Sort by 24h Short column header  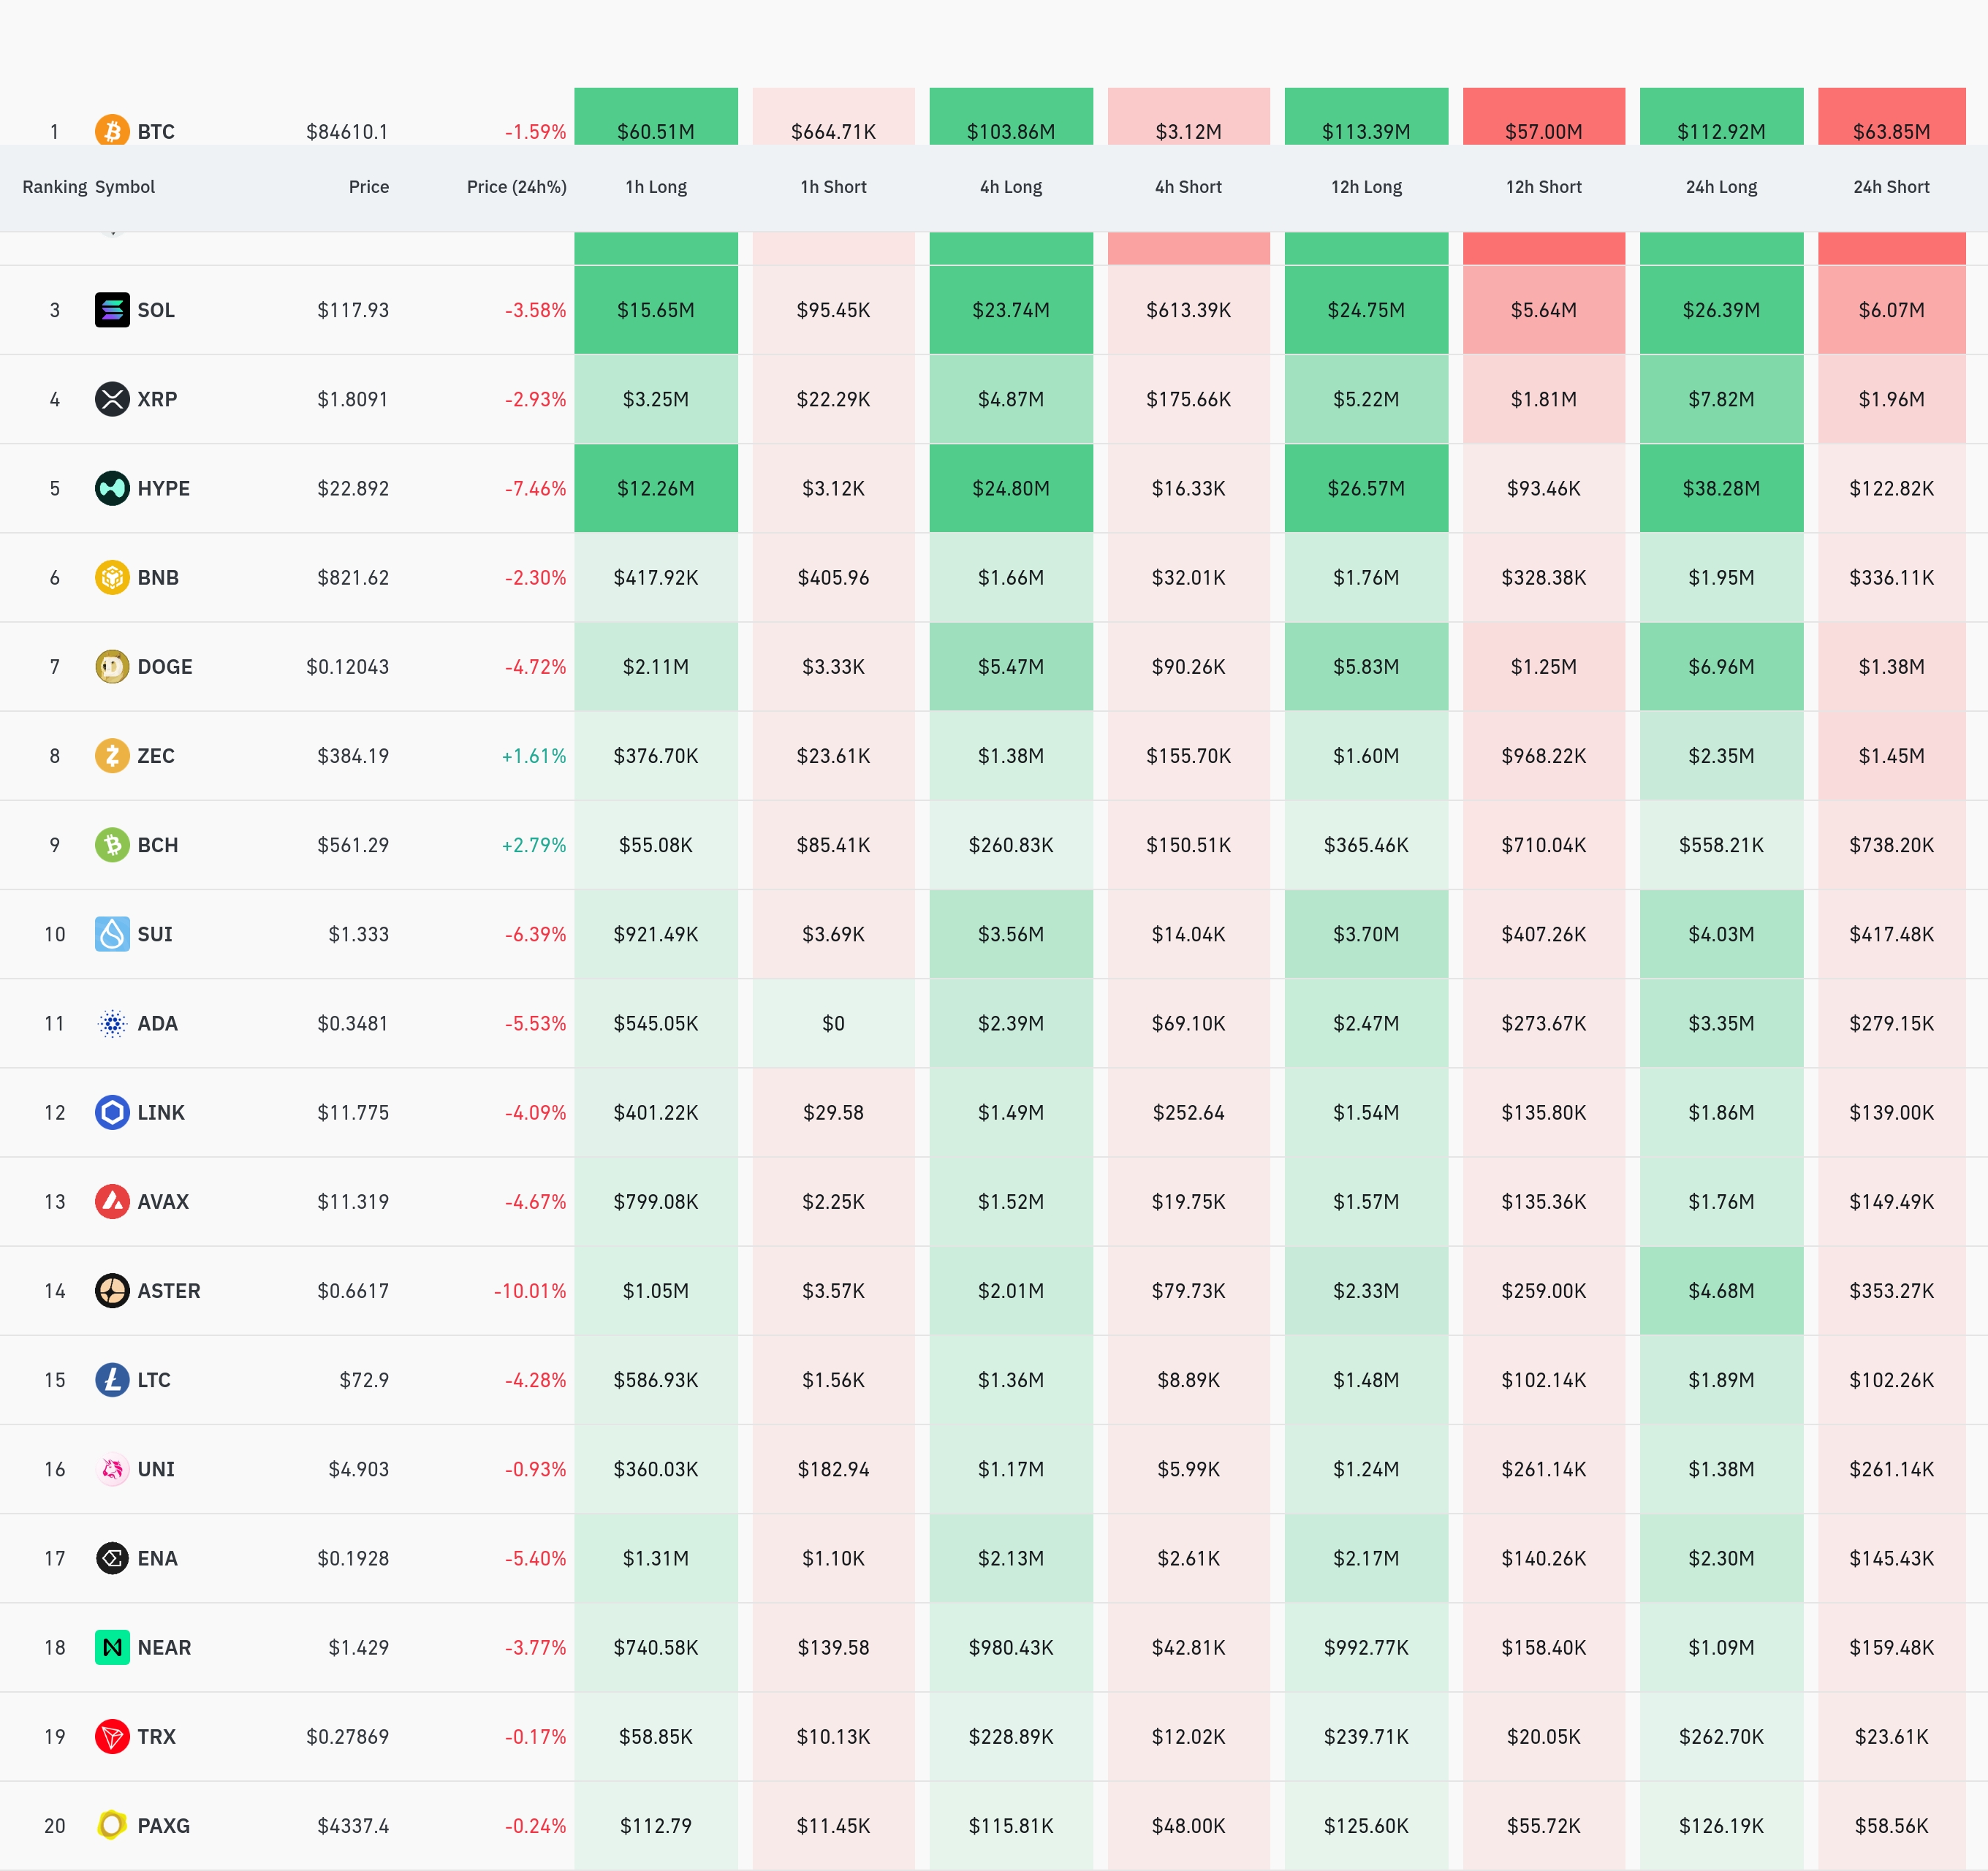click(1891, 187)
